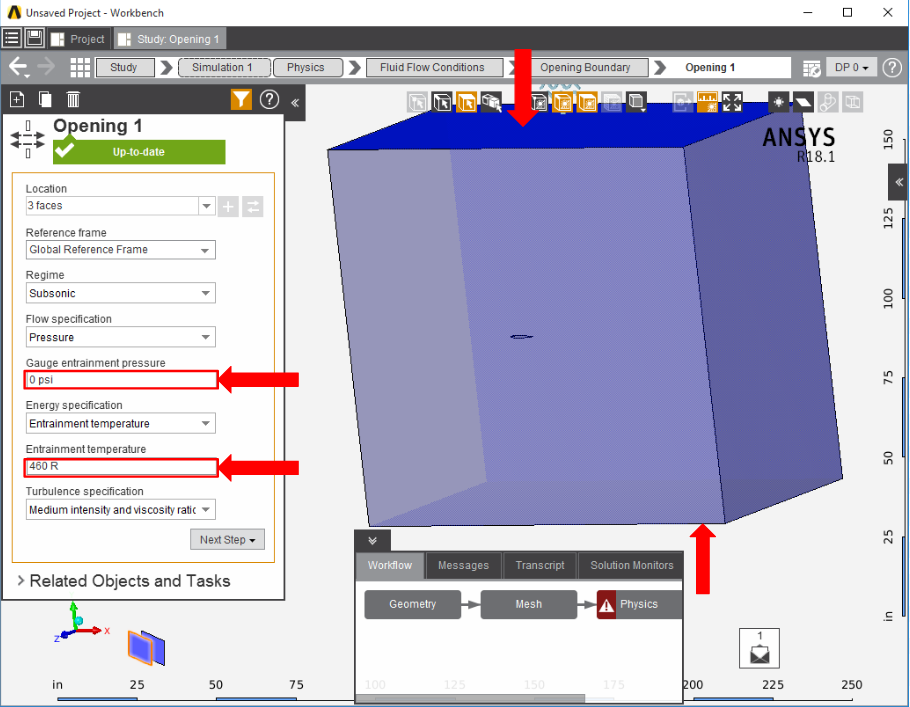Screen dimensions: 910x707
Task: Click the Geometry workflow step
Action: tap(413, 604)
